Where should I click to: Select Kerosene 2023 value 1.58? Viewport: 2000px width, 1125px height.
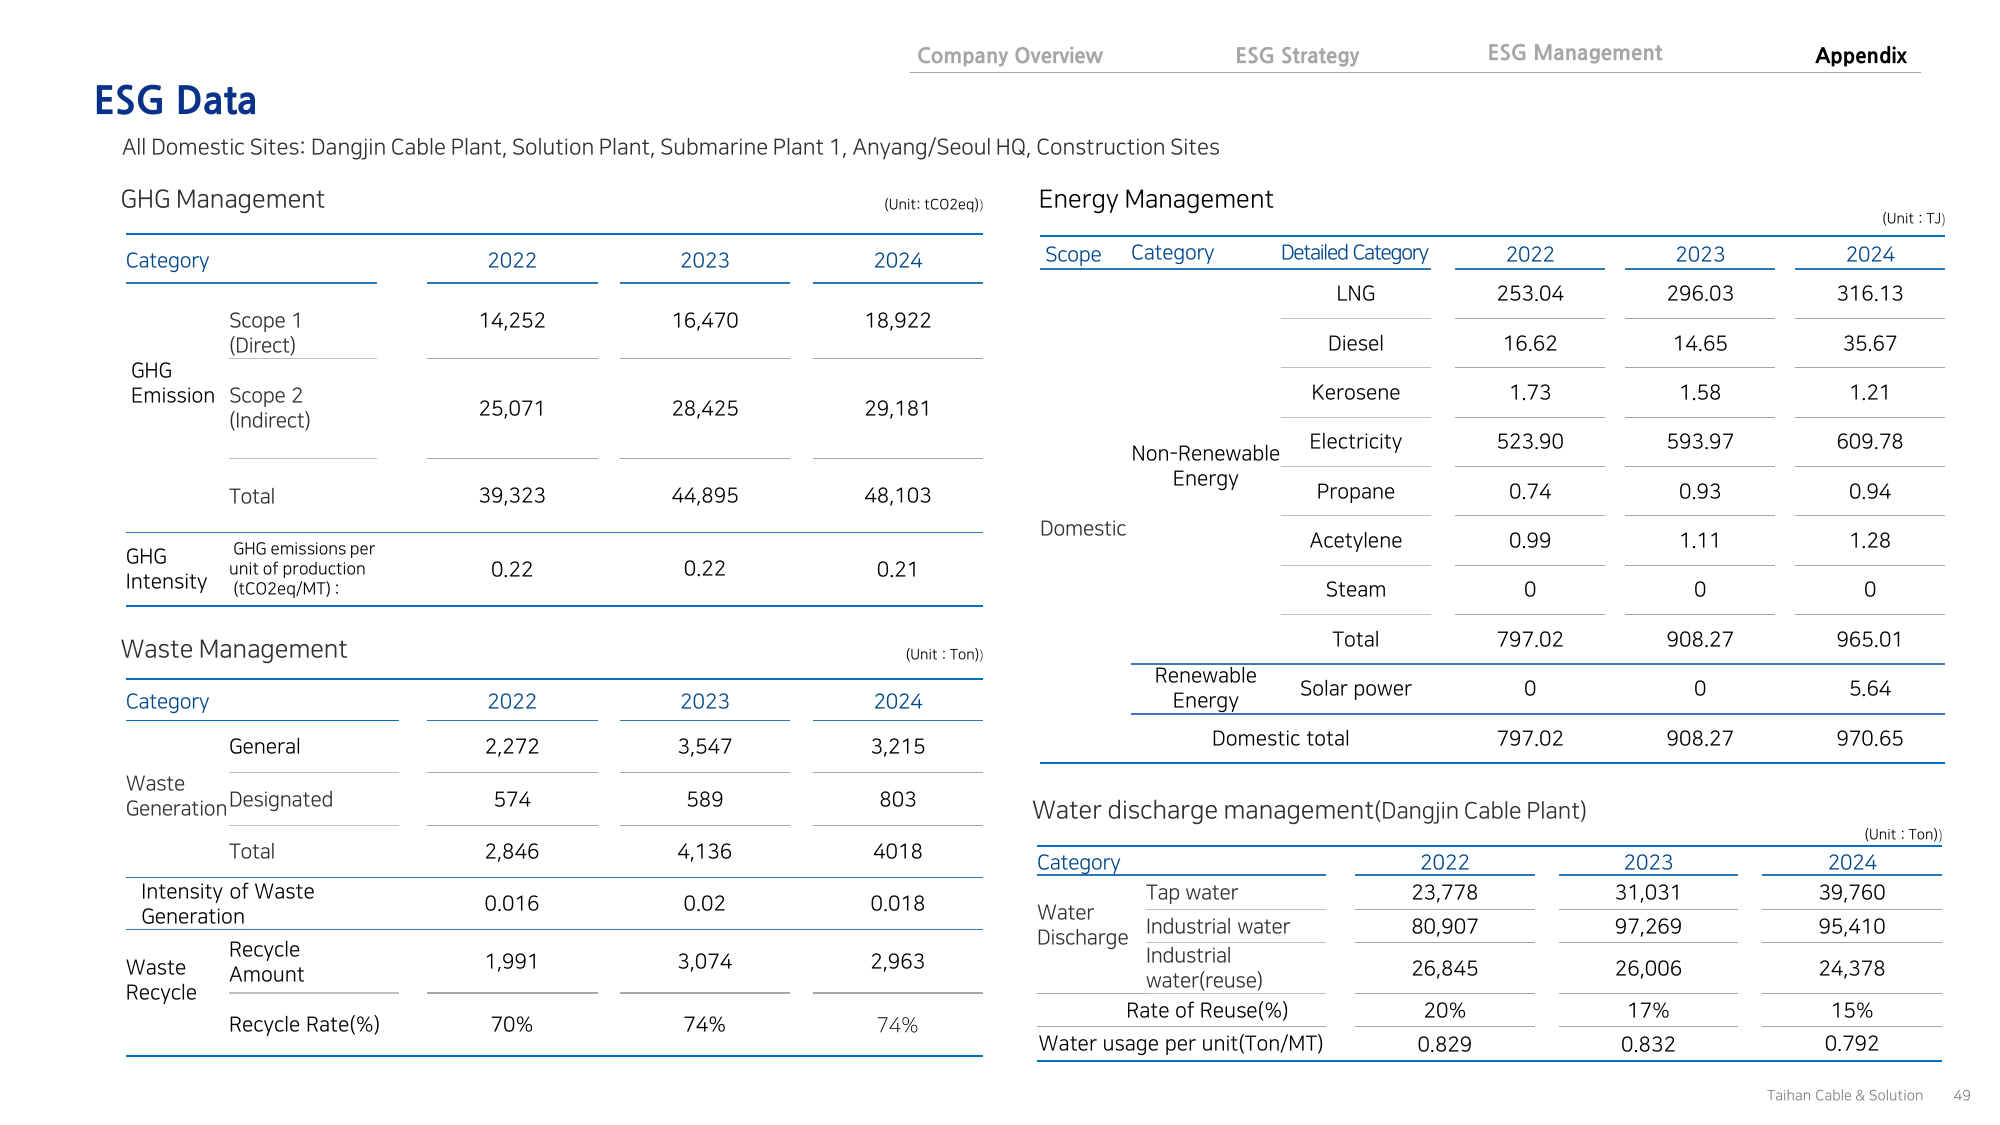click(x=1700, y=392)
